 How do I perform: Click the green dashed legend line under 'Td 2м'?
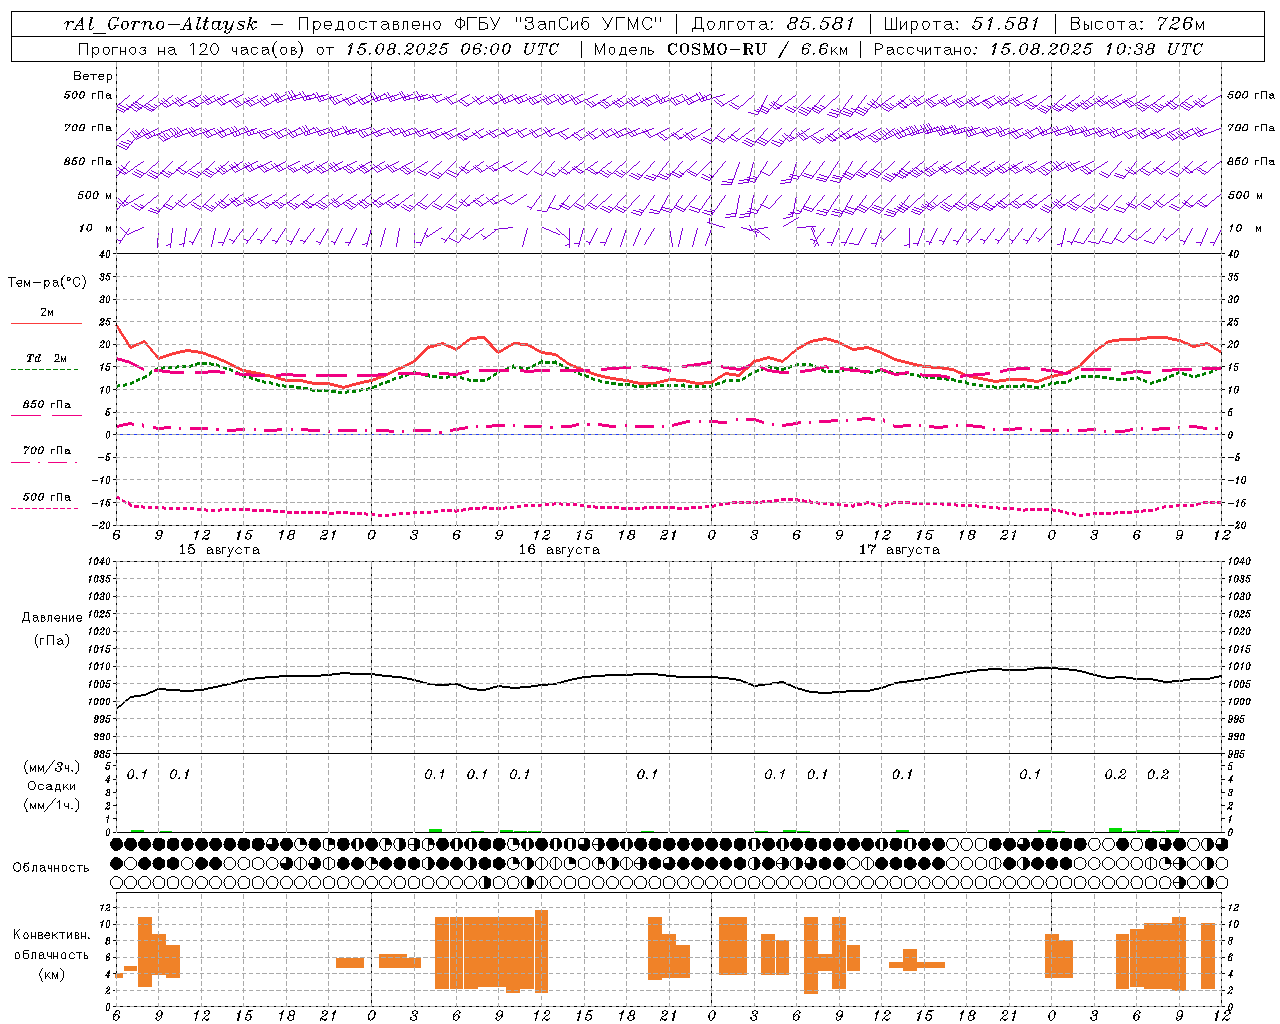pyautogui.click(x=47, y=370)
